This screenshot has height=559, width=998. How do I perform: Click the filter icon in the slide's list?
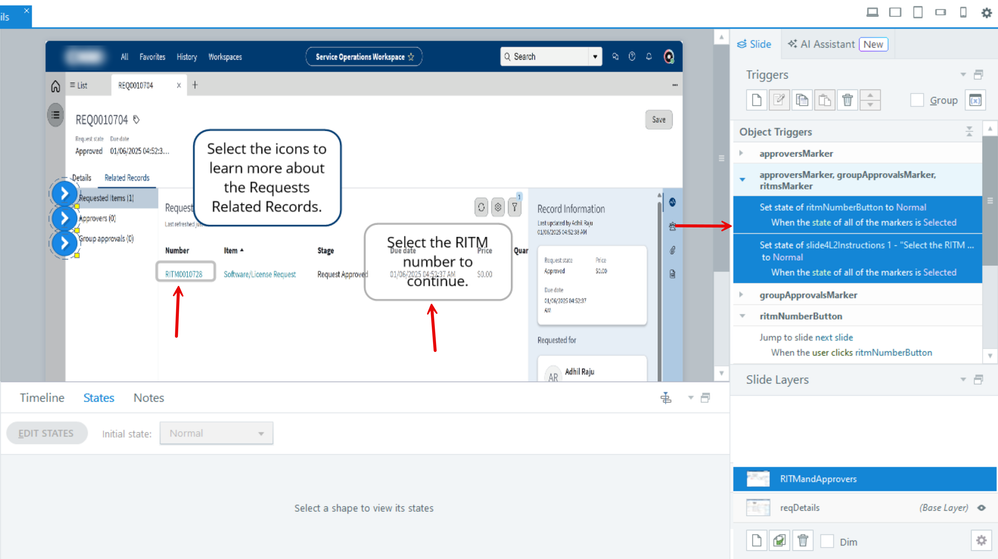click(x=514, y=207)
